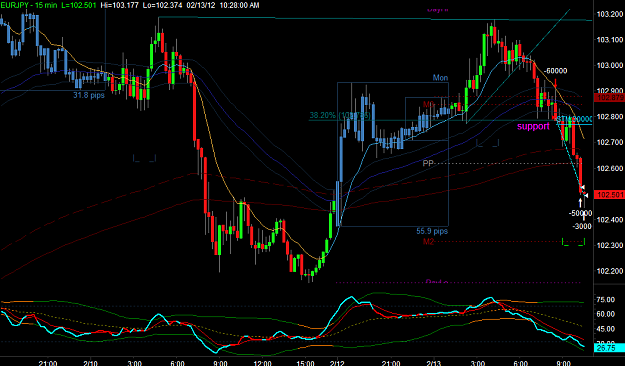Click the 2/10 date on time axis
625x366 pixels.
pyautogui.click(x=91, y=363)
